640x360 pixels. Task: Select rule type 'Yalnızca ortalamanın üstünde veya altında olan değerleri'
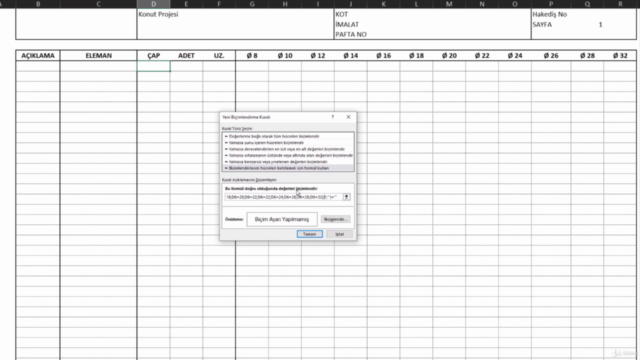click(288, 155)
